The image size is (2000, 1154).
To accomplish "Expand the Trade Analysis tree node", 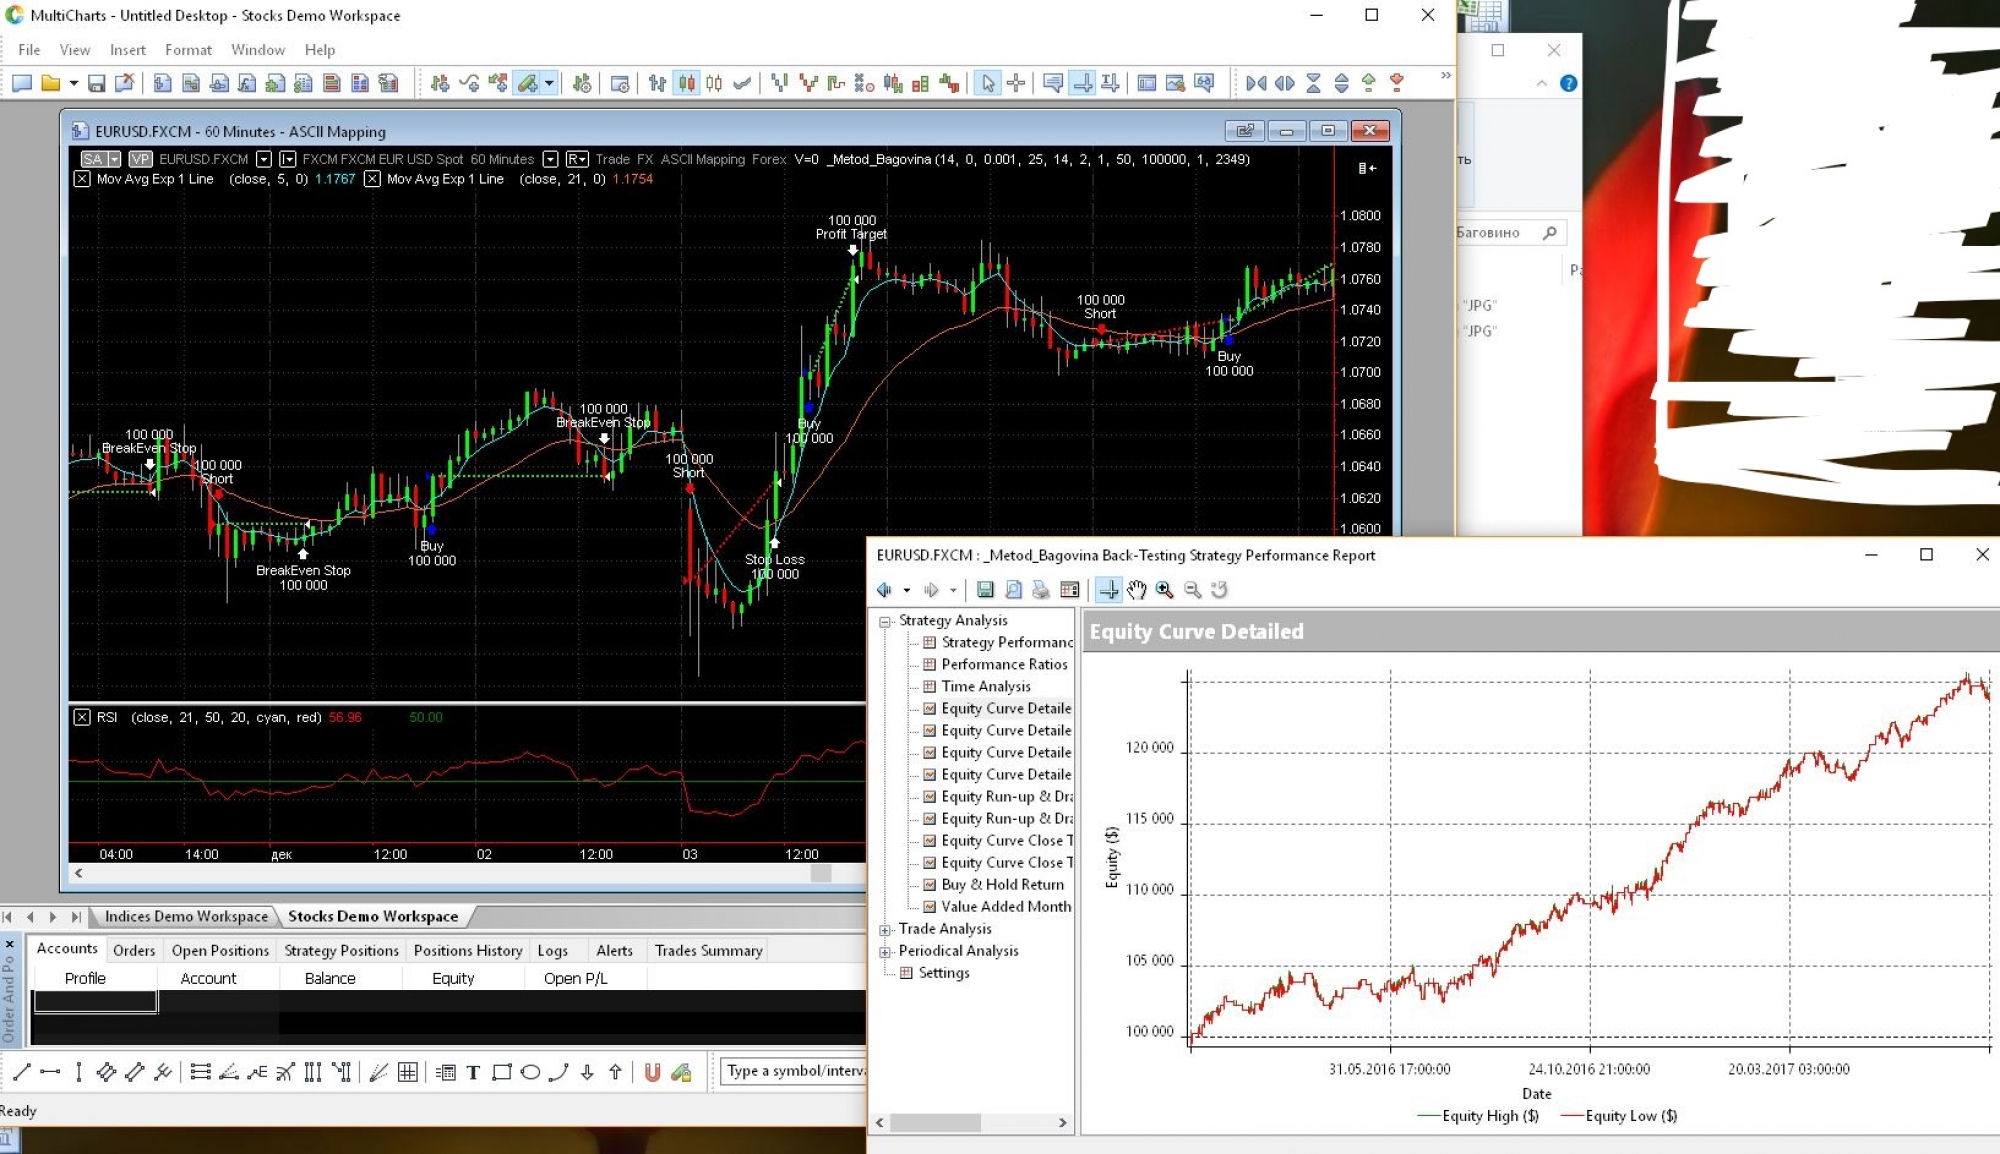I will 885,929.
